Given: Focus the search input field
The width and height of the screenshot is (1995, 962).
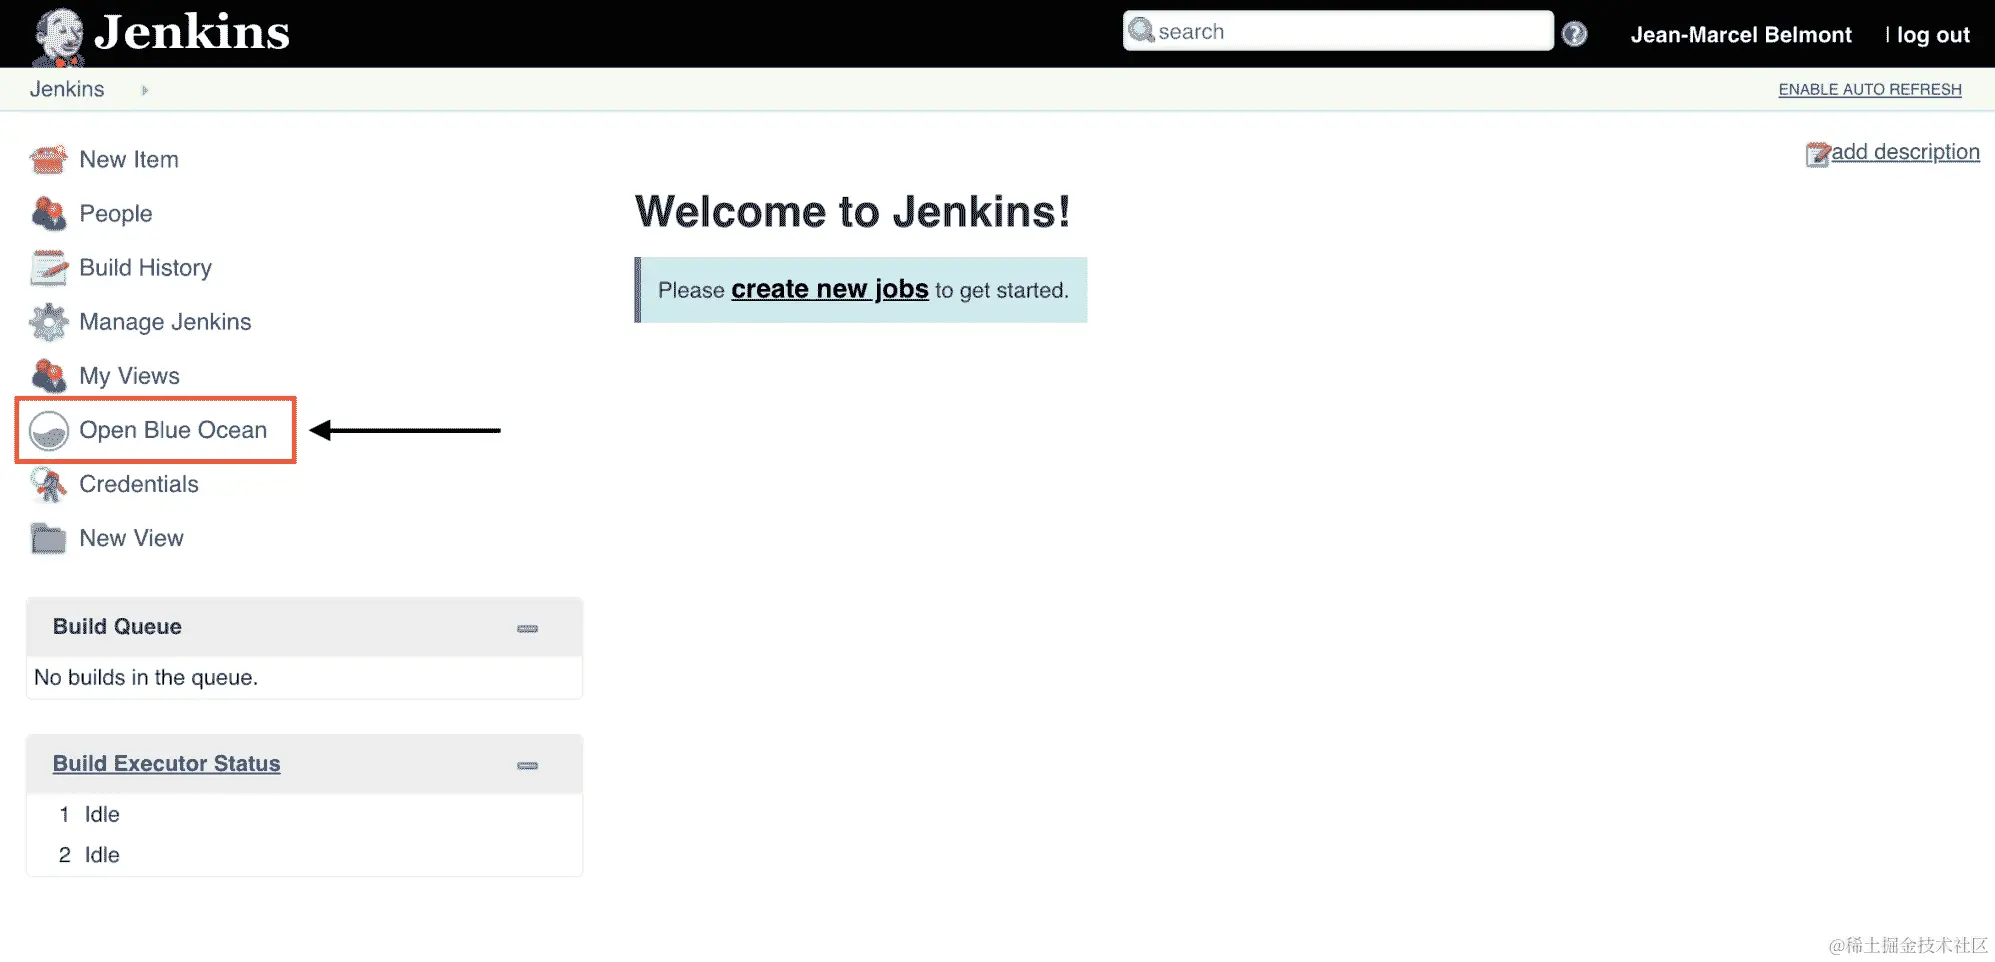Looking at the screenshot, I should [x=1338, y=31].
